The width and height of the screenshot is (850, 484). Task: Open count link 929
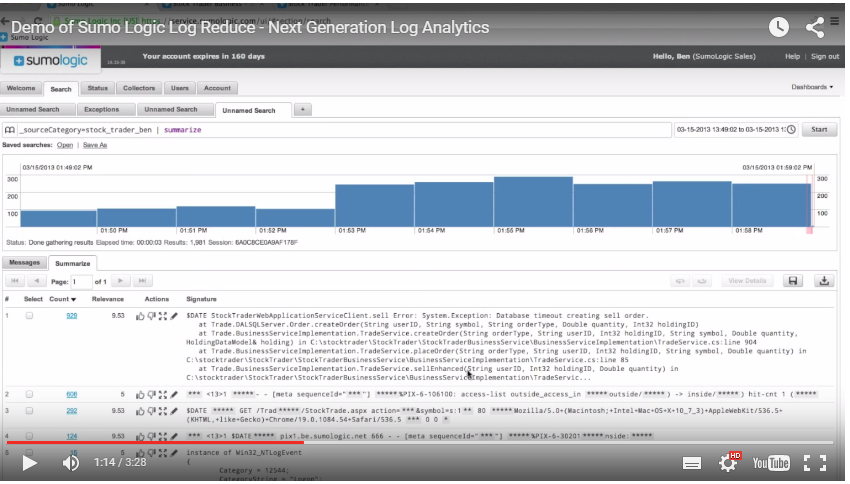pos(72,315)
